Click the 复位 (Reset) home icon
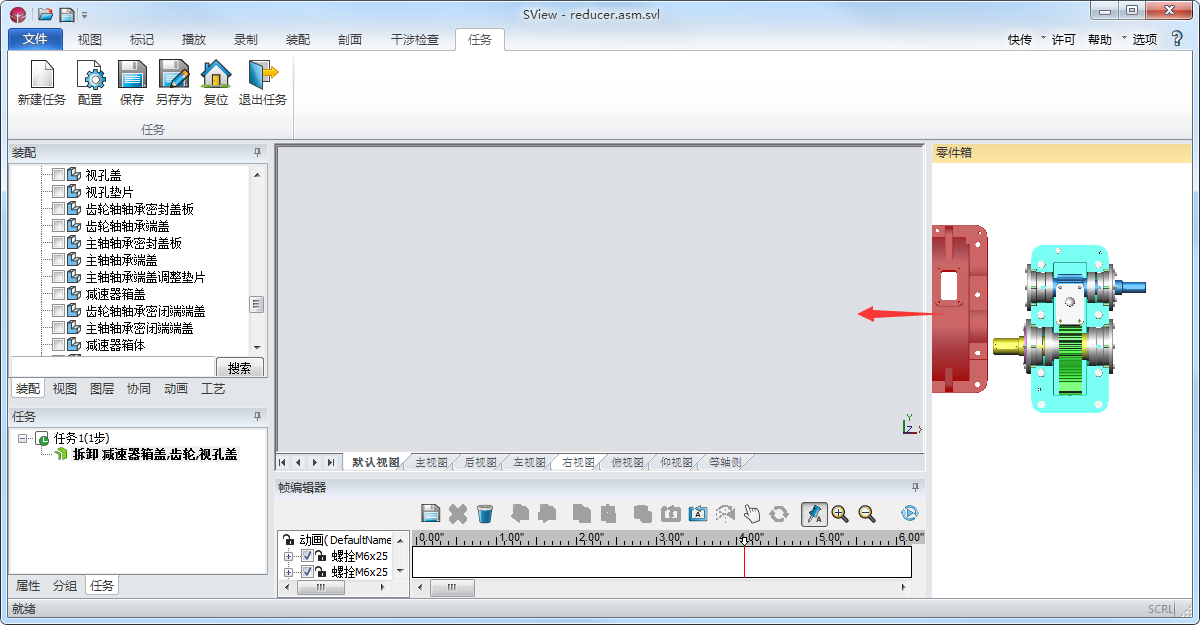The width and height of the screenshot is (1200, 625). 216,76
